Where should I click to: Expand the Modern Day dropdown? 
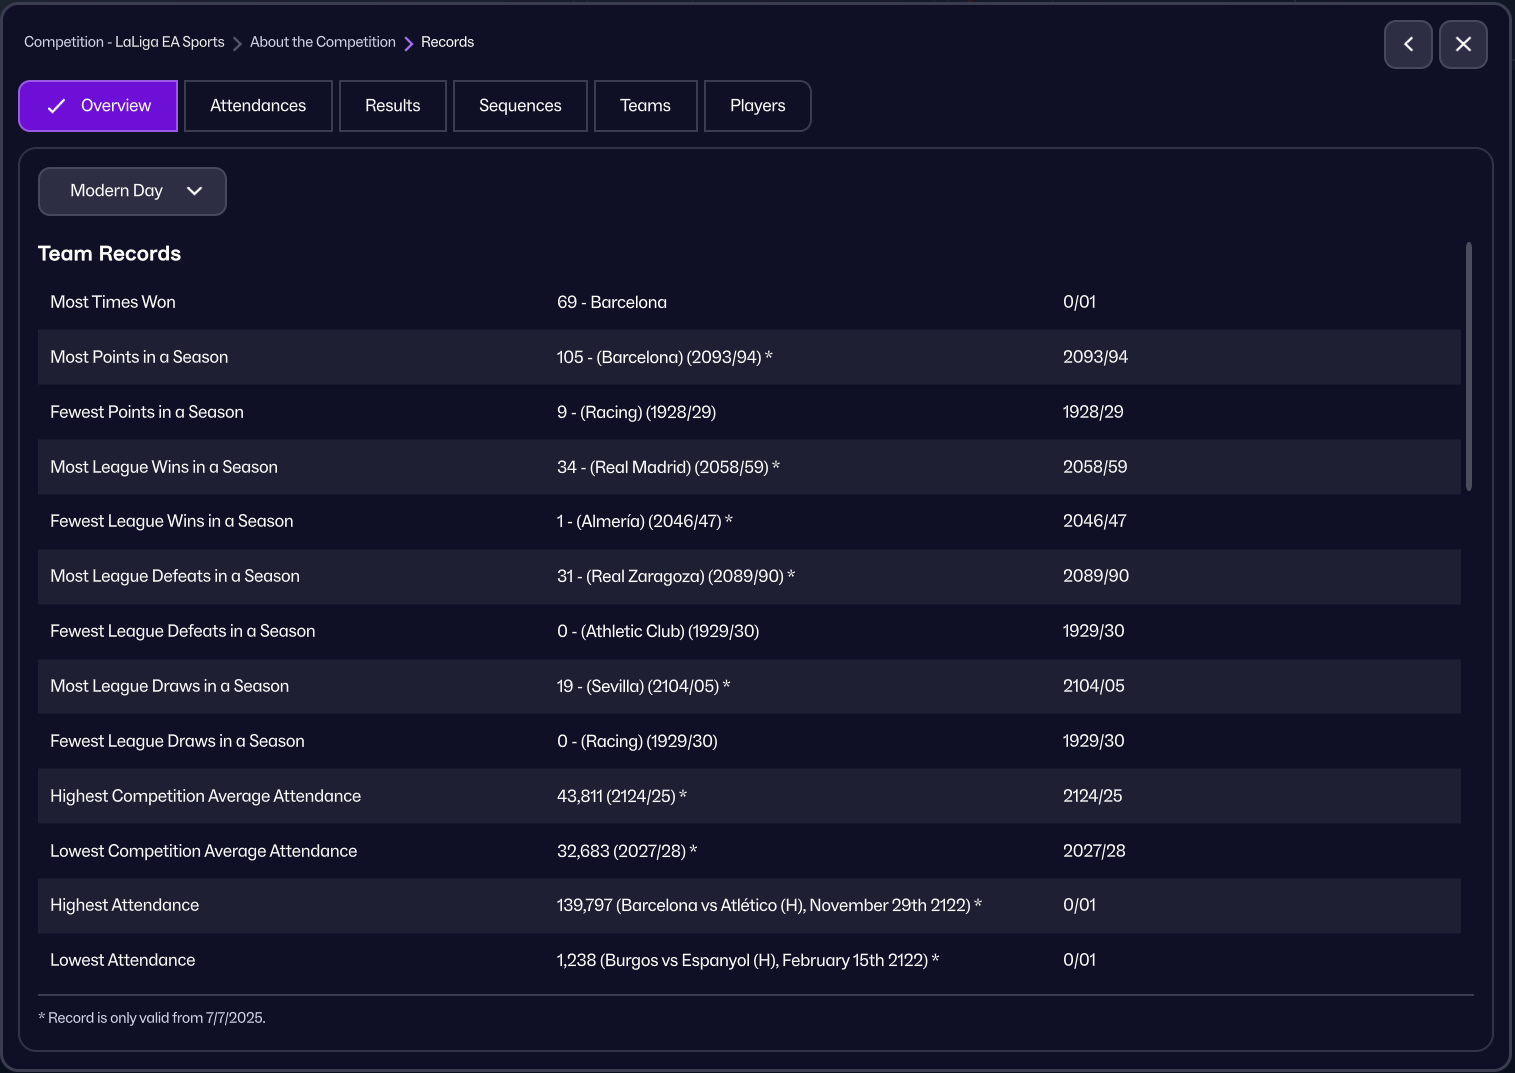tap(132, 191)
